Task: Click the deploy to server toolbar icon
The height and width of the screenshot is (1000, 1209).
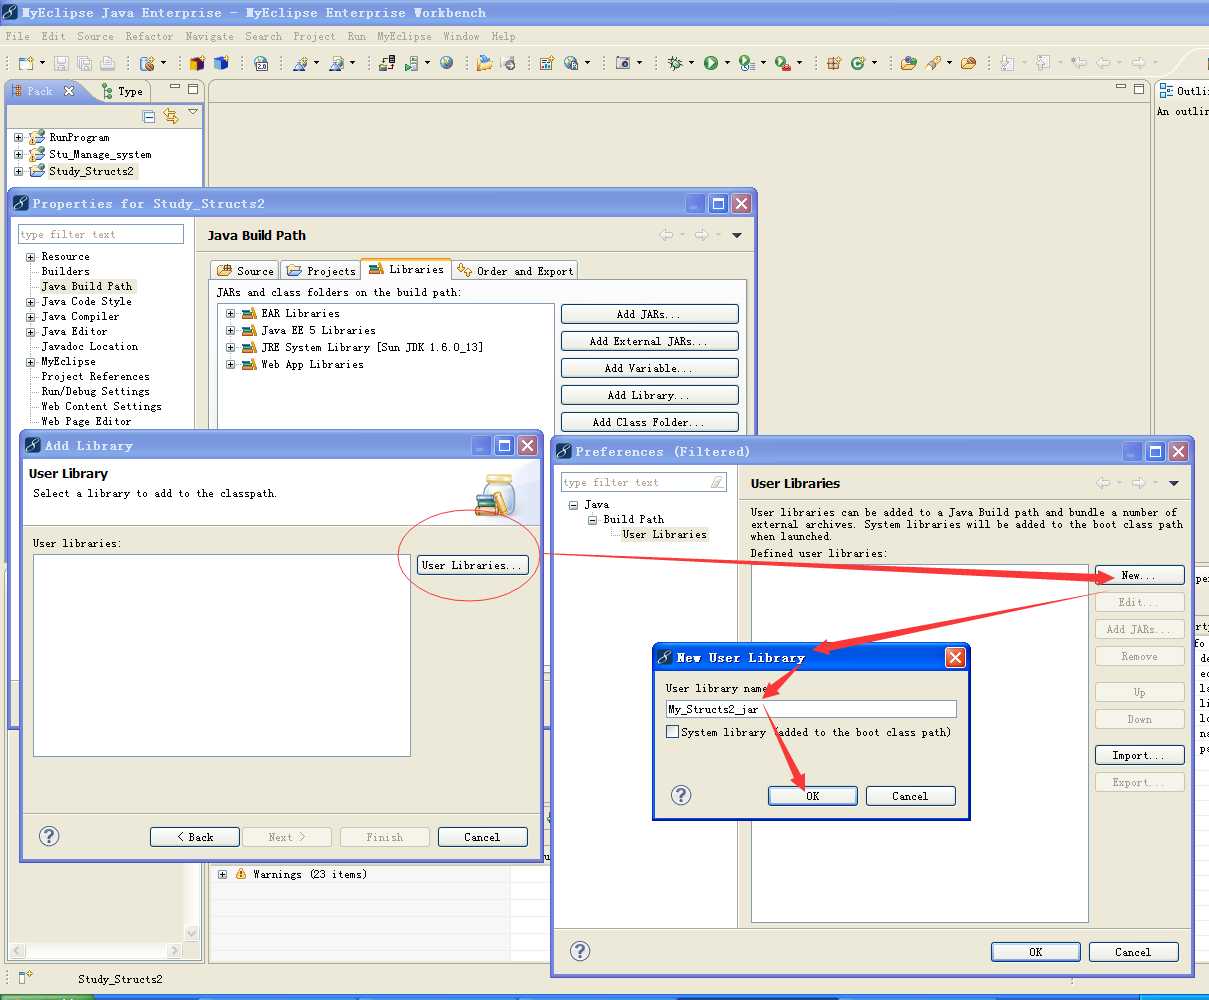Action: tap(386, 63)
